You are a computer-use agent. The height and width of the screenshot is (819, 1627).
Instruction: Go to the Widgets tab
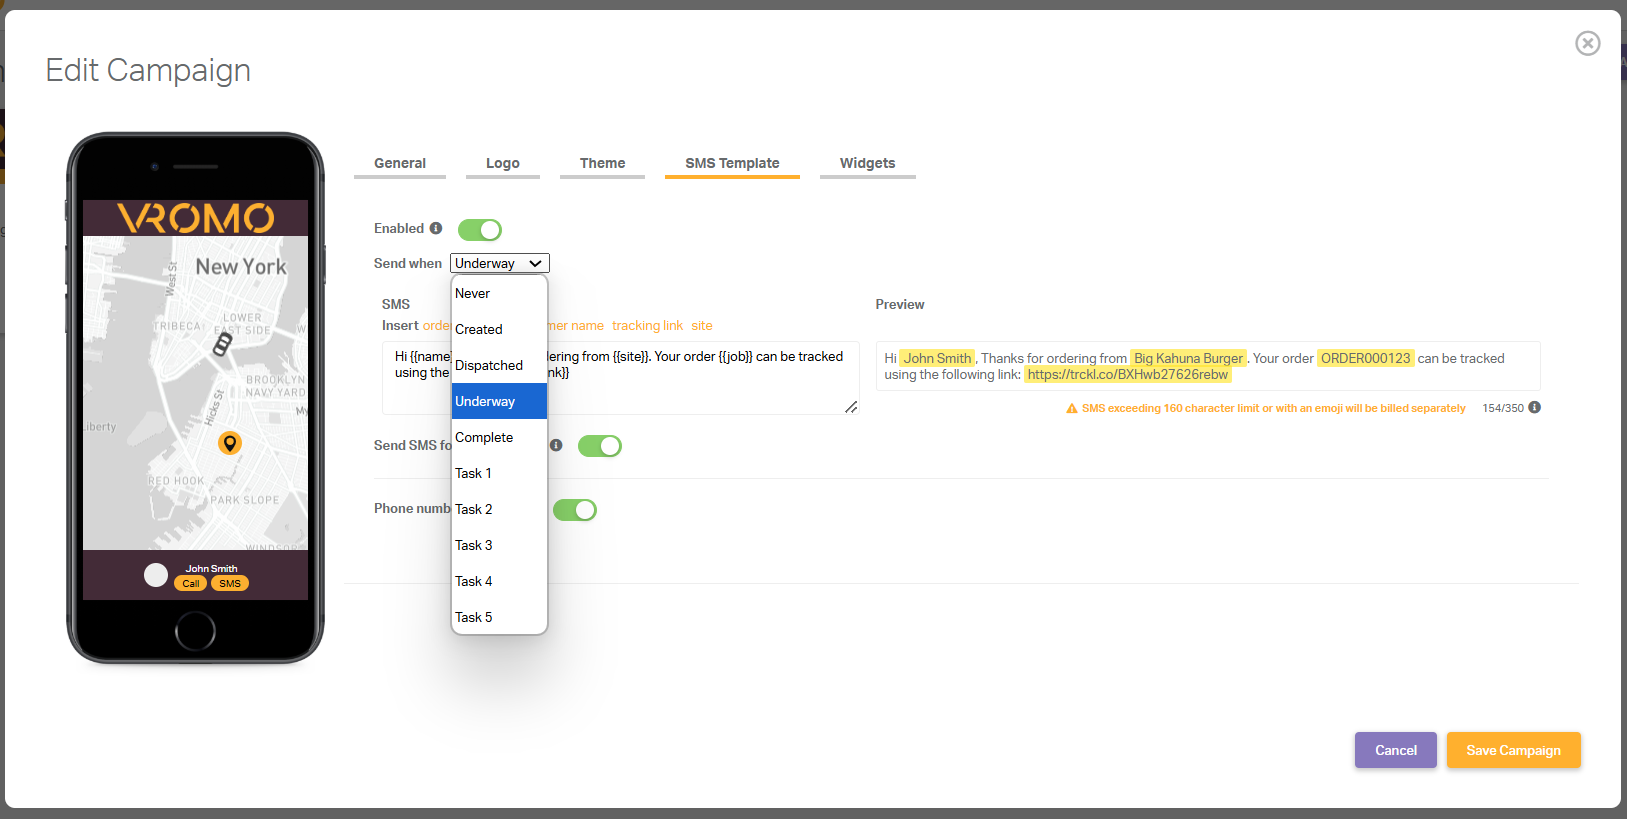(x=868, y=164)
